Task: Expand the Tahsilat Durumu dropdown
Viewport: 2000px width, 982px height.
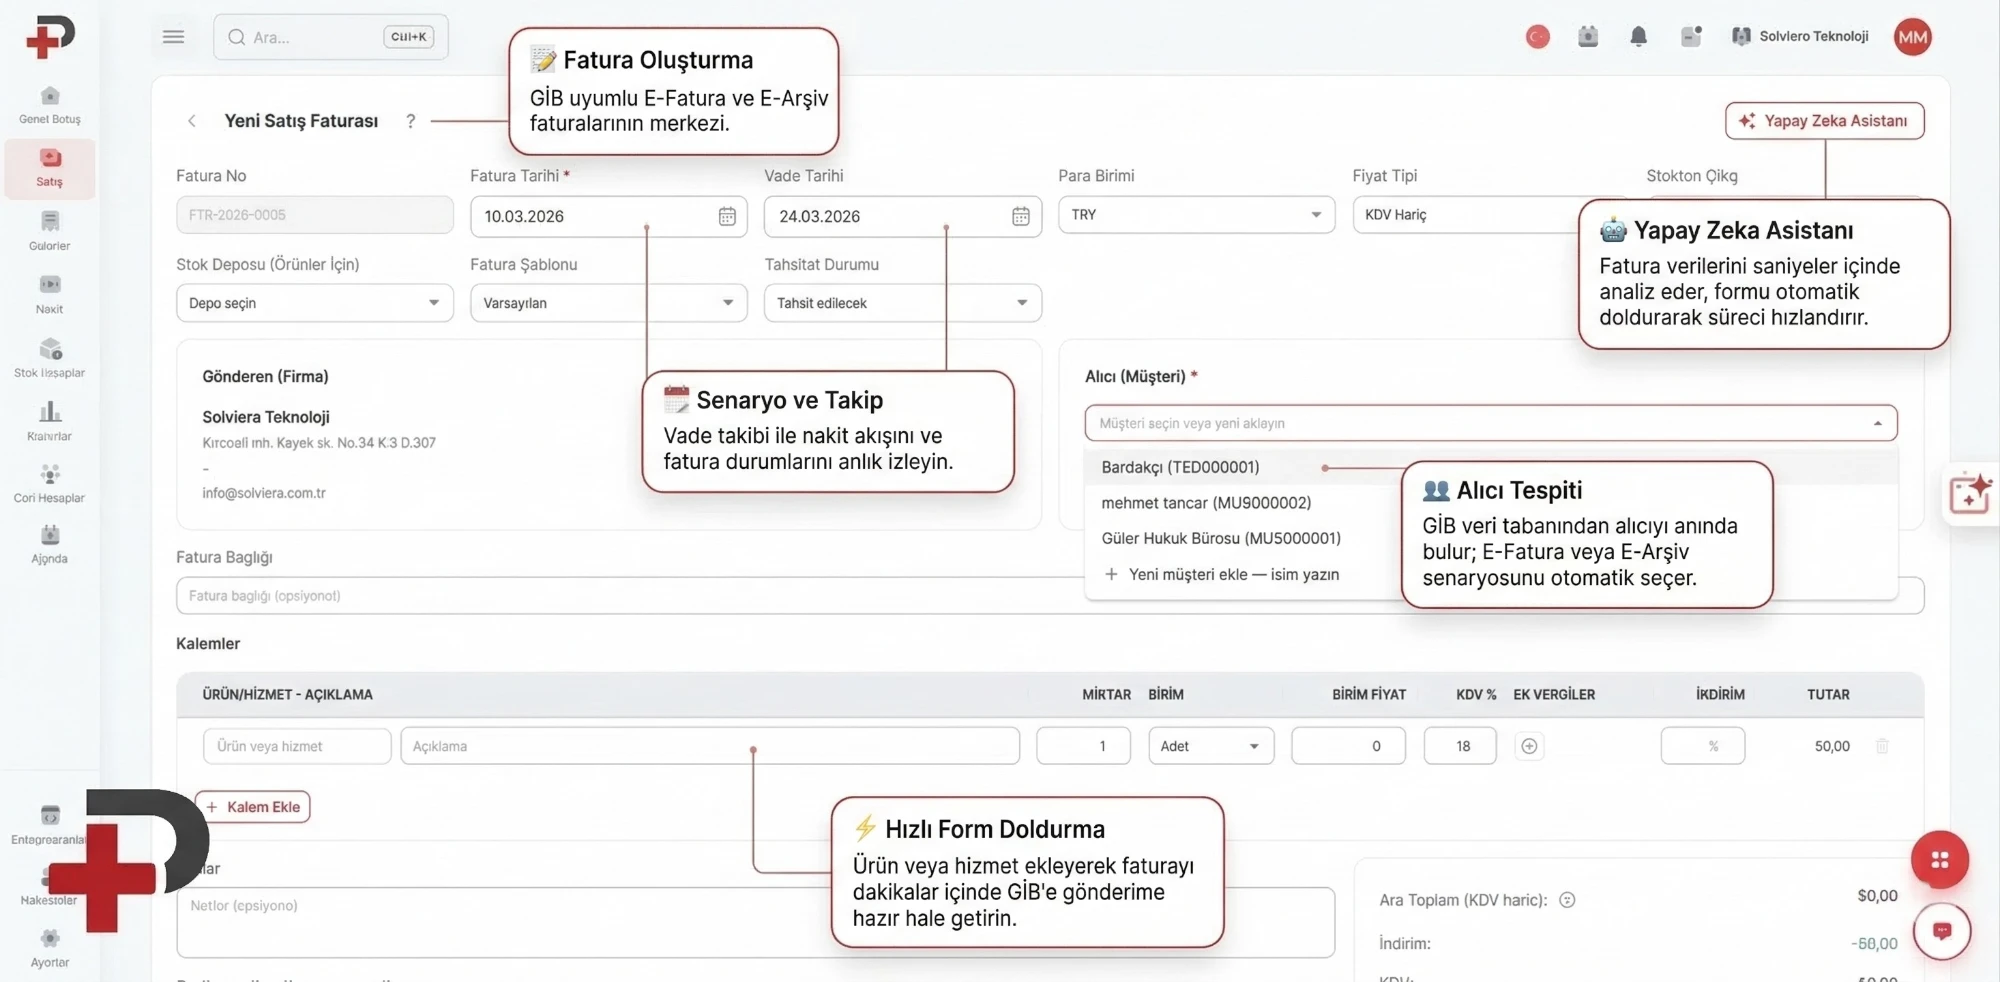Action: pos(902,303)
